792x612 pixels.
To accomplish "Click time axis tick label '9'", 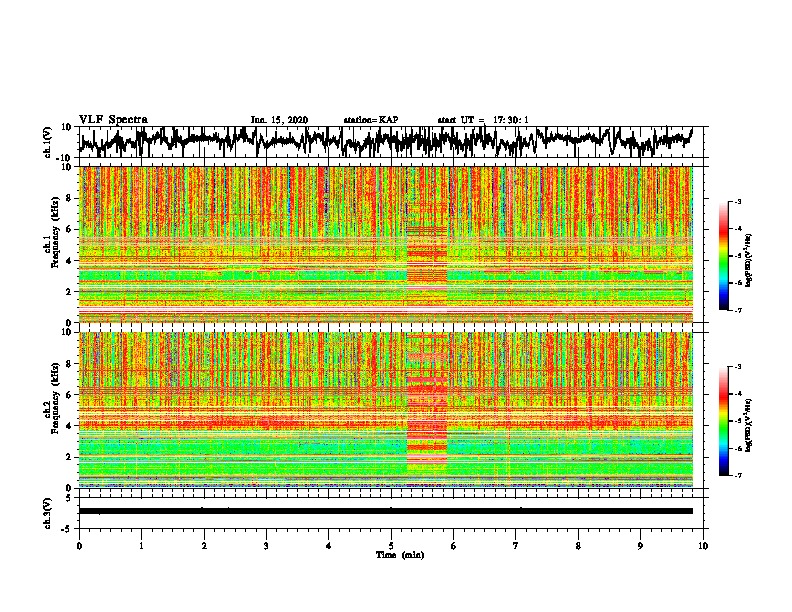I will click(640, 546).
